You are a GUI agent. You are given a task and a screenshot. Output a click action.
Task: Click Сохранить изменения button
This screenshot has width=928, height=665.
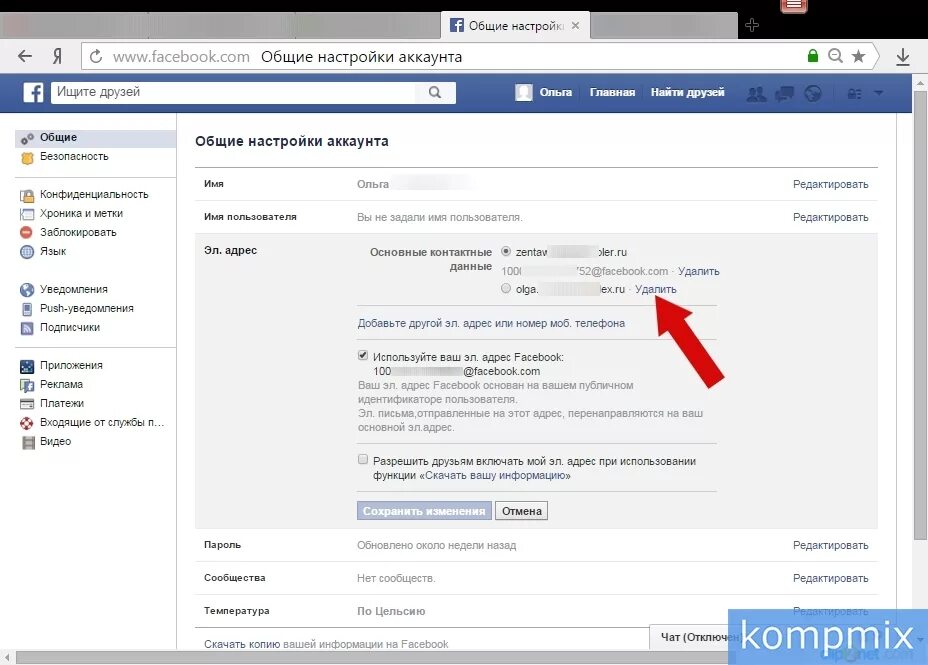point(424,511)
